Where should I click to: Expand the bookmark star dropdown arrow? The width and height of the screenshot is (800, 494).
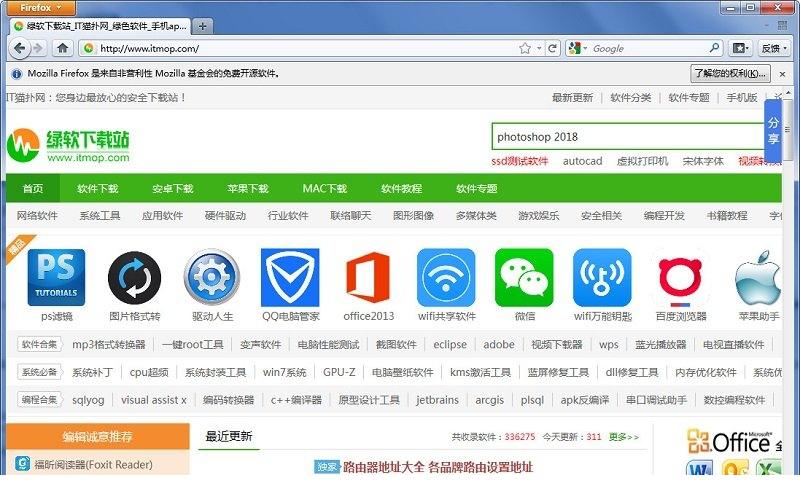click(539, 48)
